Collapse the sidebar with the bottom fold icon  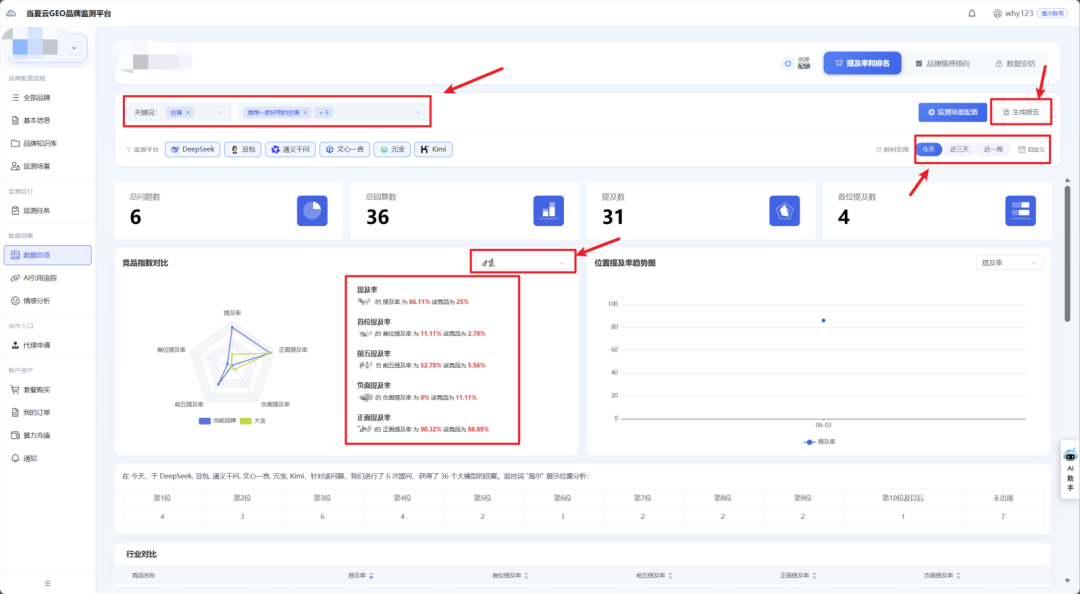point(48,583)
